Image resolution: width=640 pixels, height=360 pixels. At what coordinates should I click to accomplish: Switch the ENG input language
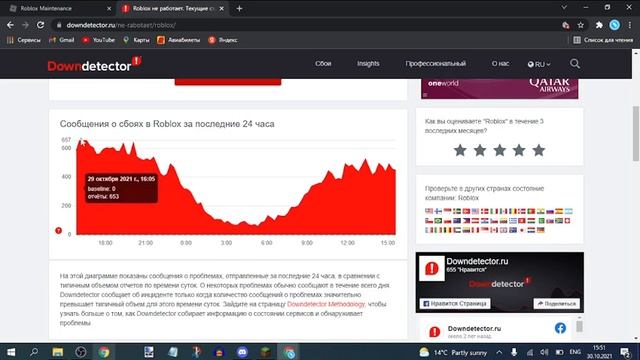click(575, 352)
